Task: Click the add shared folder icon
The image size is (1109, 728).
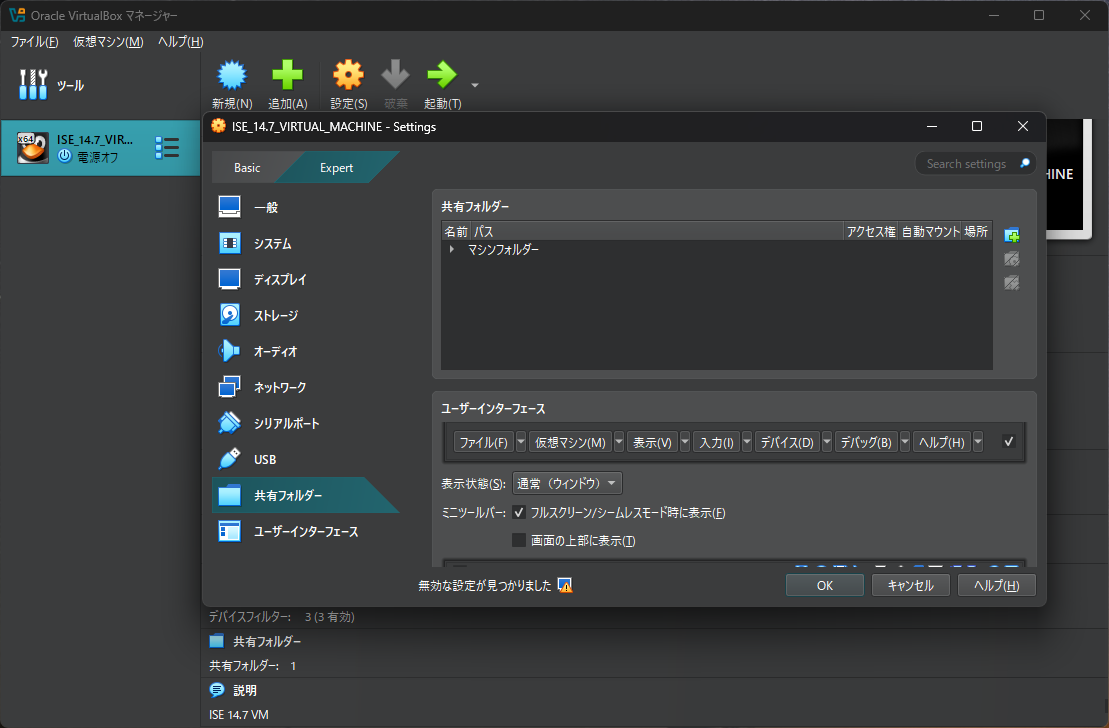Action: pos(1012,235)
